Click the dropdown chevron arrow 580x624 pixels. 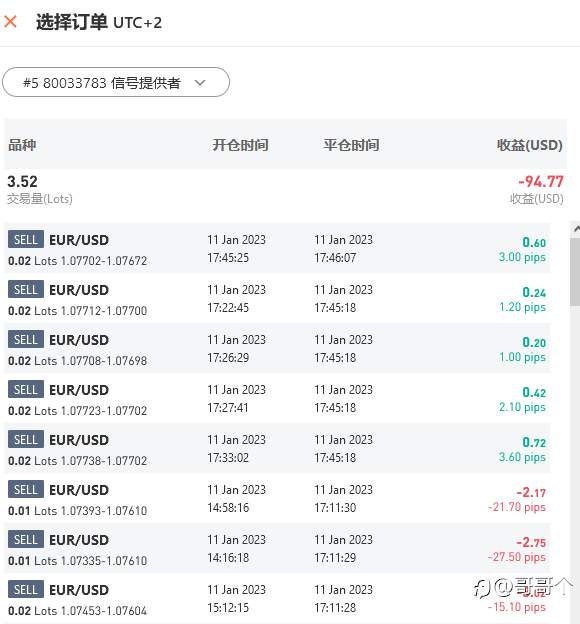point(200,83)
